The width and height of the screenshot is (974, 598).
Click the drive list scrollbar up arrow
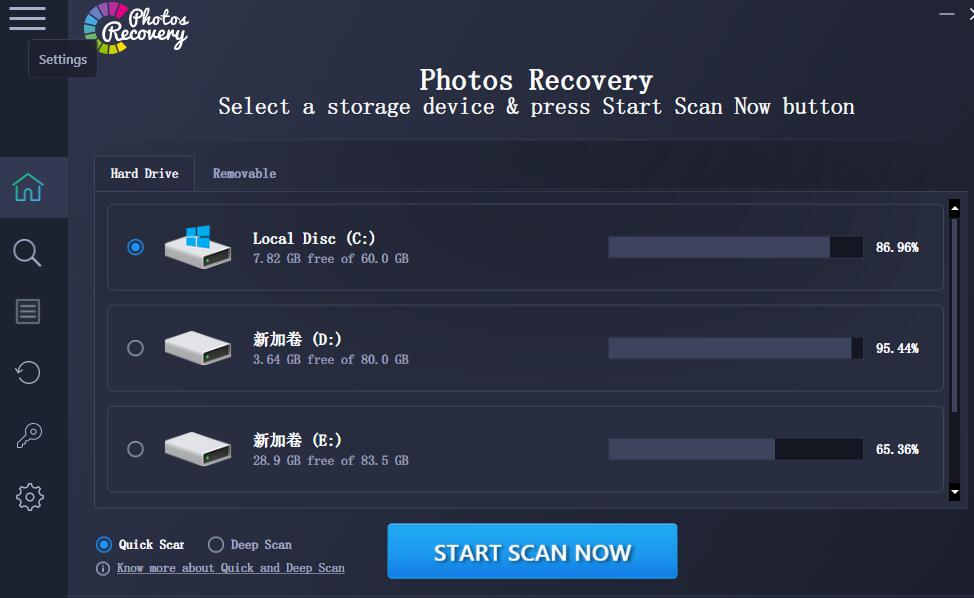(955, 209)
